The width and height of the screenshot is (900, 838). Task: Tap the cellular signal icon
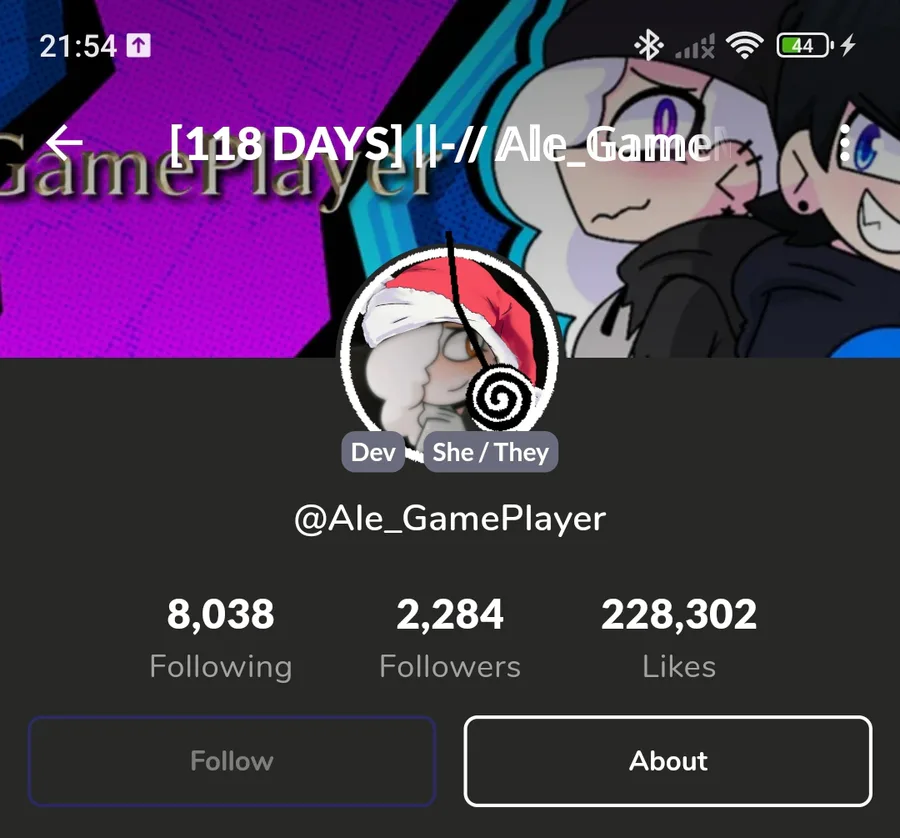695,46
